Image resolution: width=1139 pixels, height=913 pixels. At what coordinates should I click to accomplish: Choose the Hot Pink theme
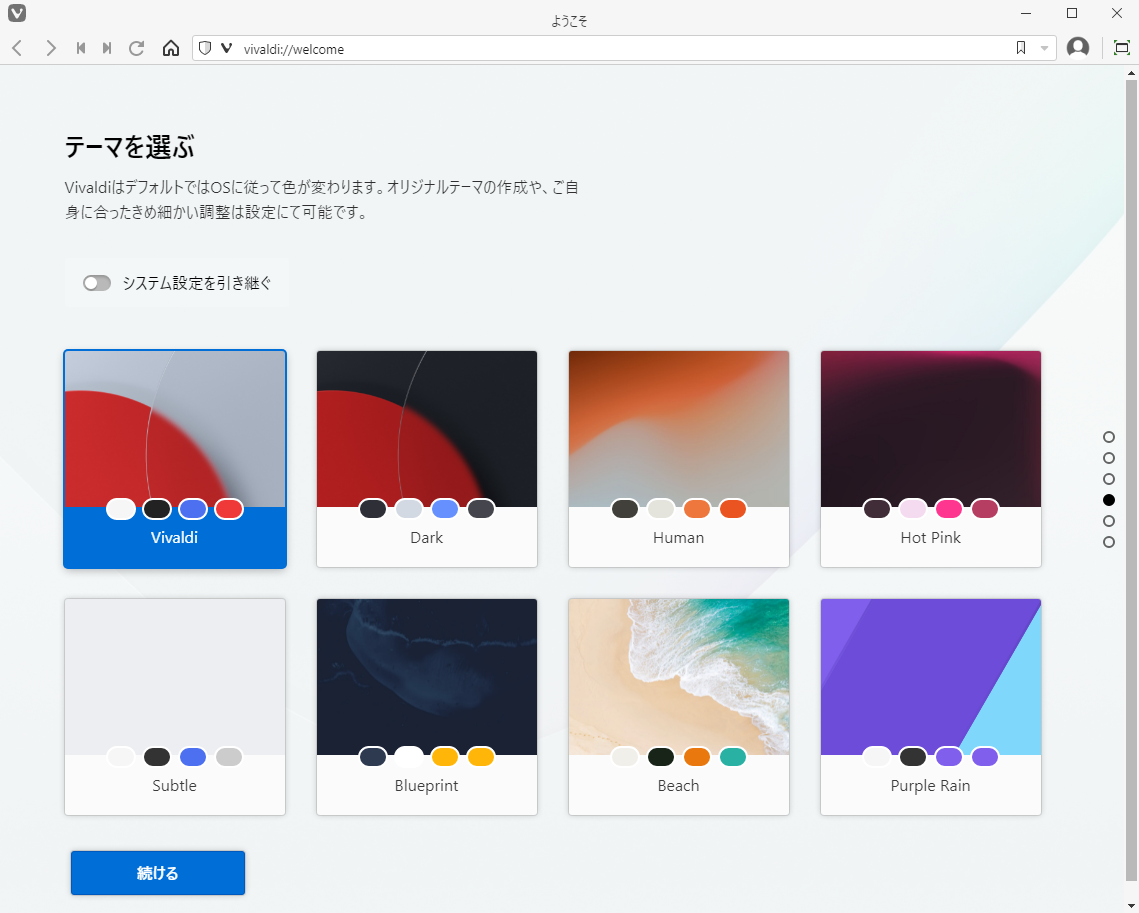[x=931, y=459]
